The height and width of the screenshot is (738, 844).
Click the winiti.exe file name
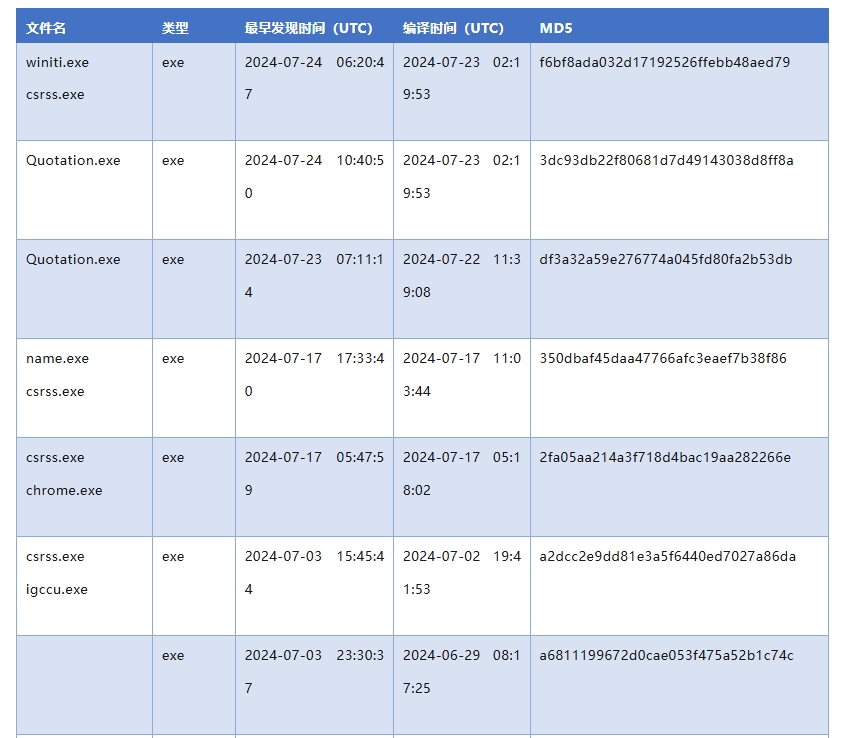click(x=57, y=62)
